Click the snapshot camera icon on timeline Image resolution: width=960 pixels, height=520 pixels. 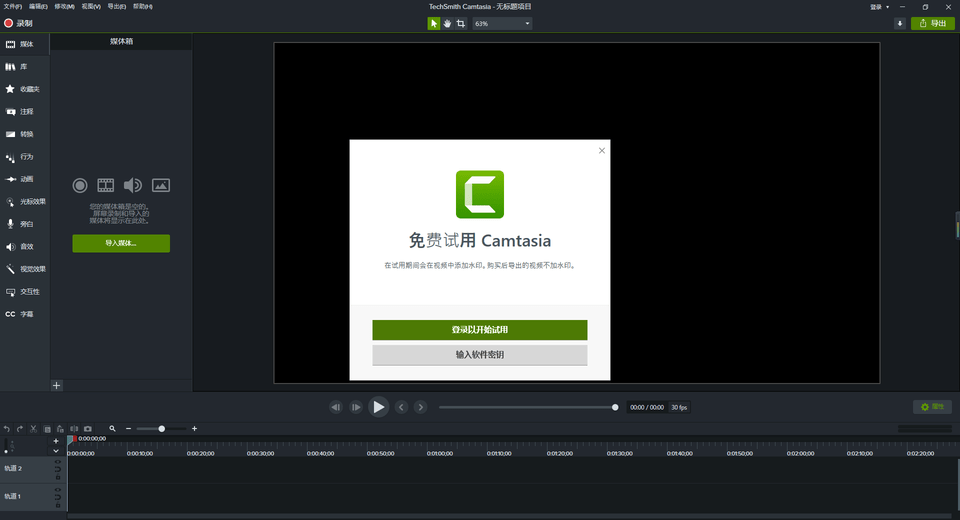click(x=87, y=428)
